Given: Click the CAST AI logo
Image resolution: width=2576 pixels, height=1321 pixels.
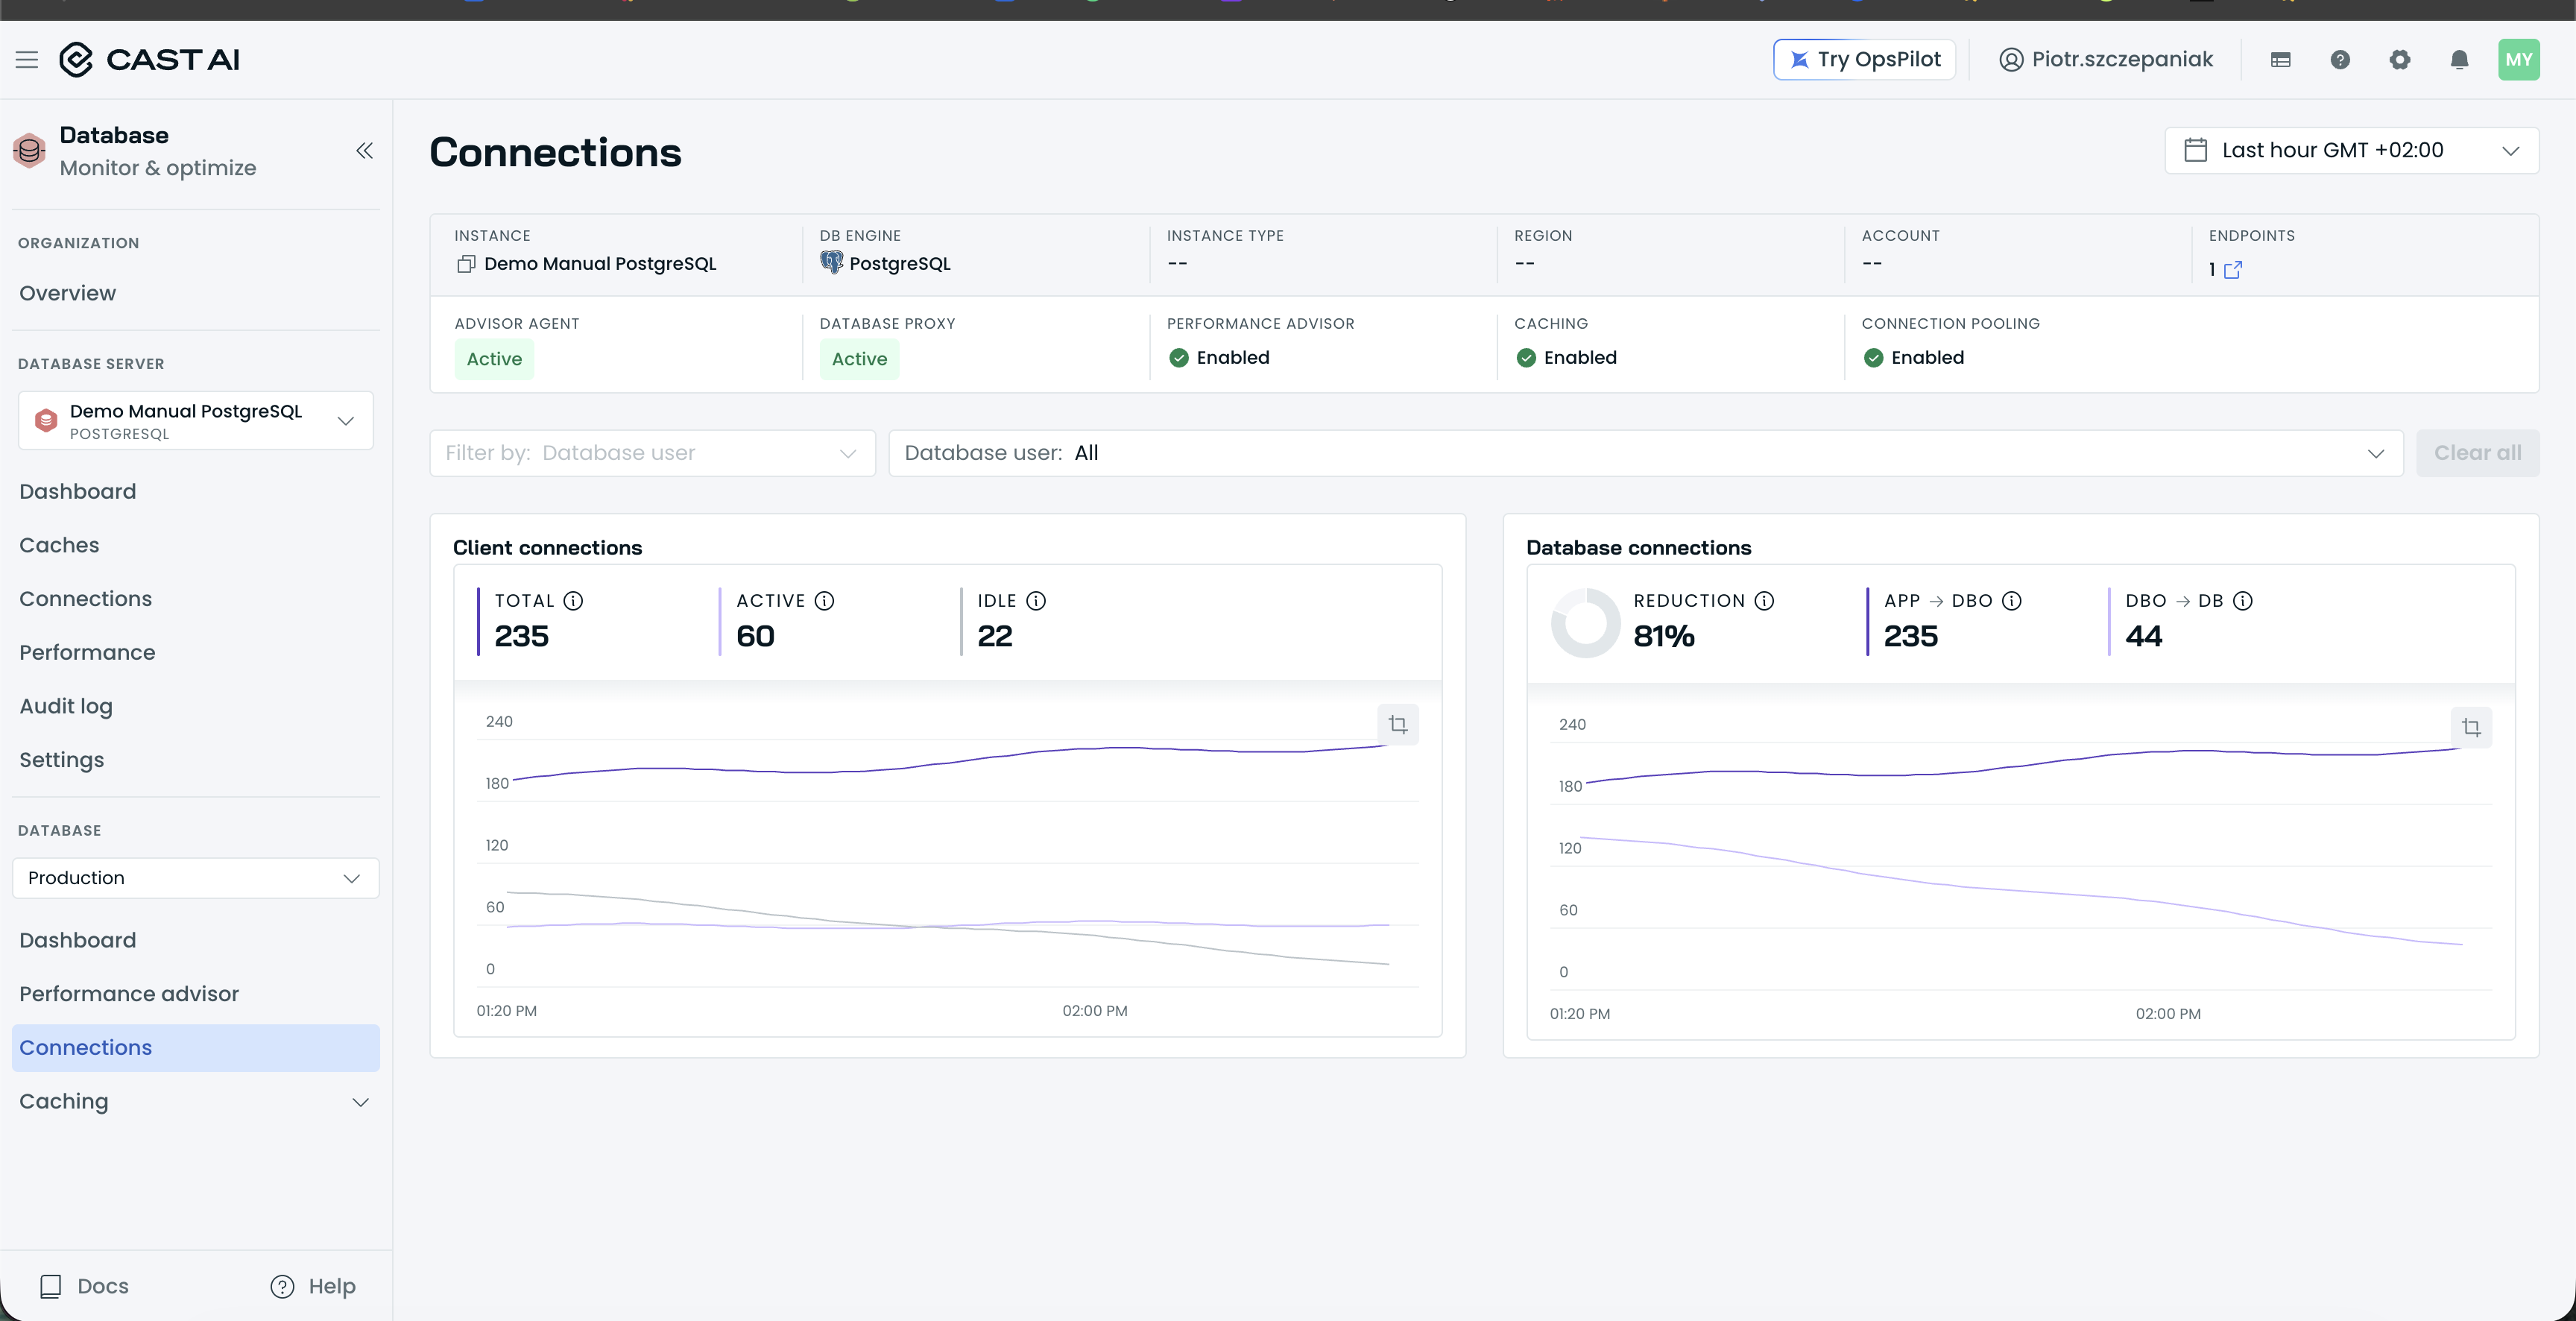Looking at the screenshot, I should pyautogui.click(x=149, y=60).
